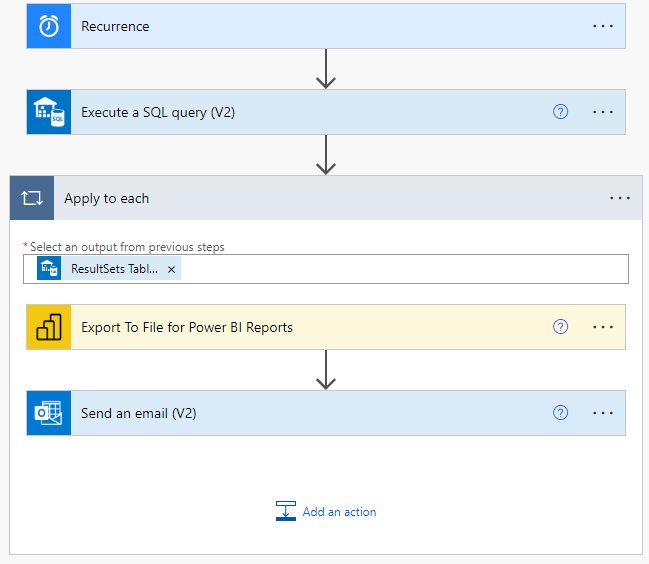Screen dimensions: 649x564
Task: Expand Export To File for Power BI Reports
Action: click(326, 327)
